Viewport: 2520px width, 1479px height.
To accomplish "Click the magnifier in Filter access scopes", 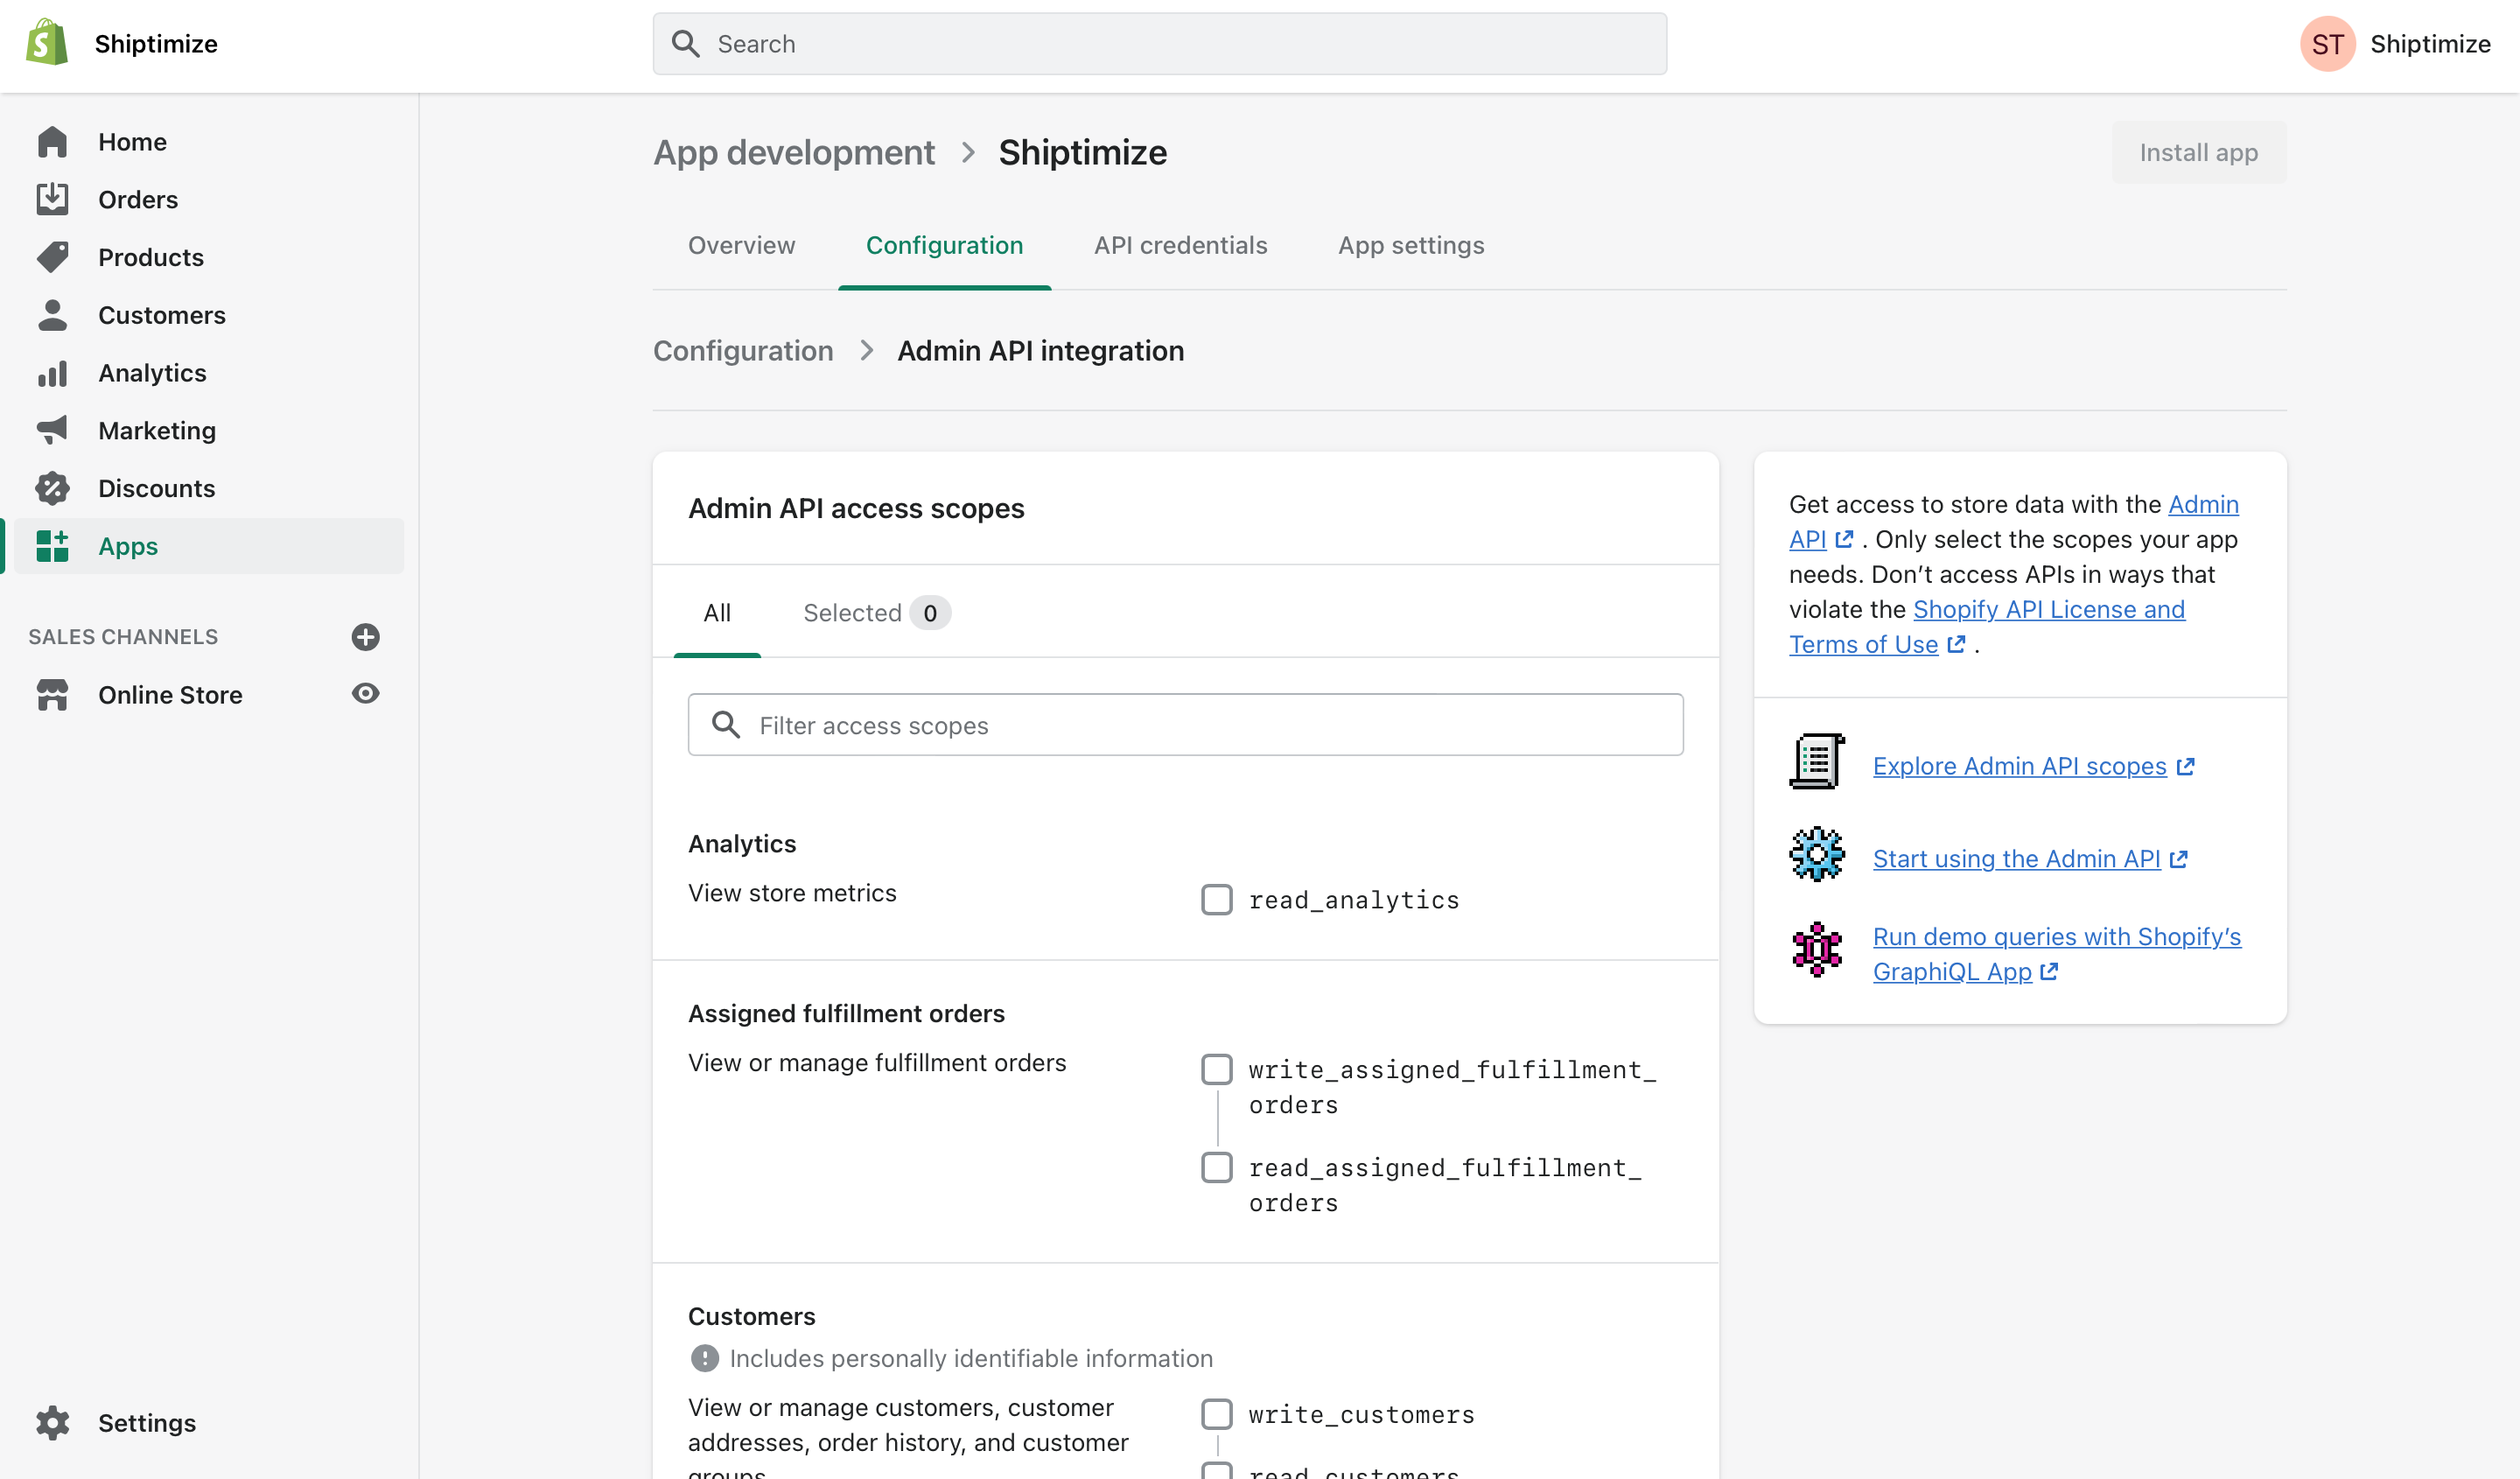I will [x=726, y=724].
